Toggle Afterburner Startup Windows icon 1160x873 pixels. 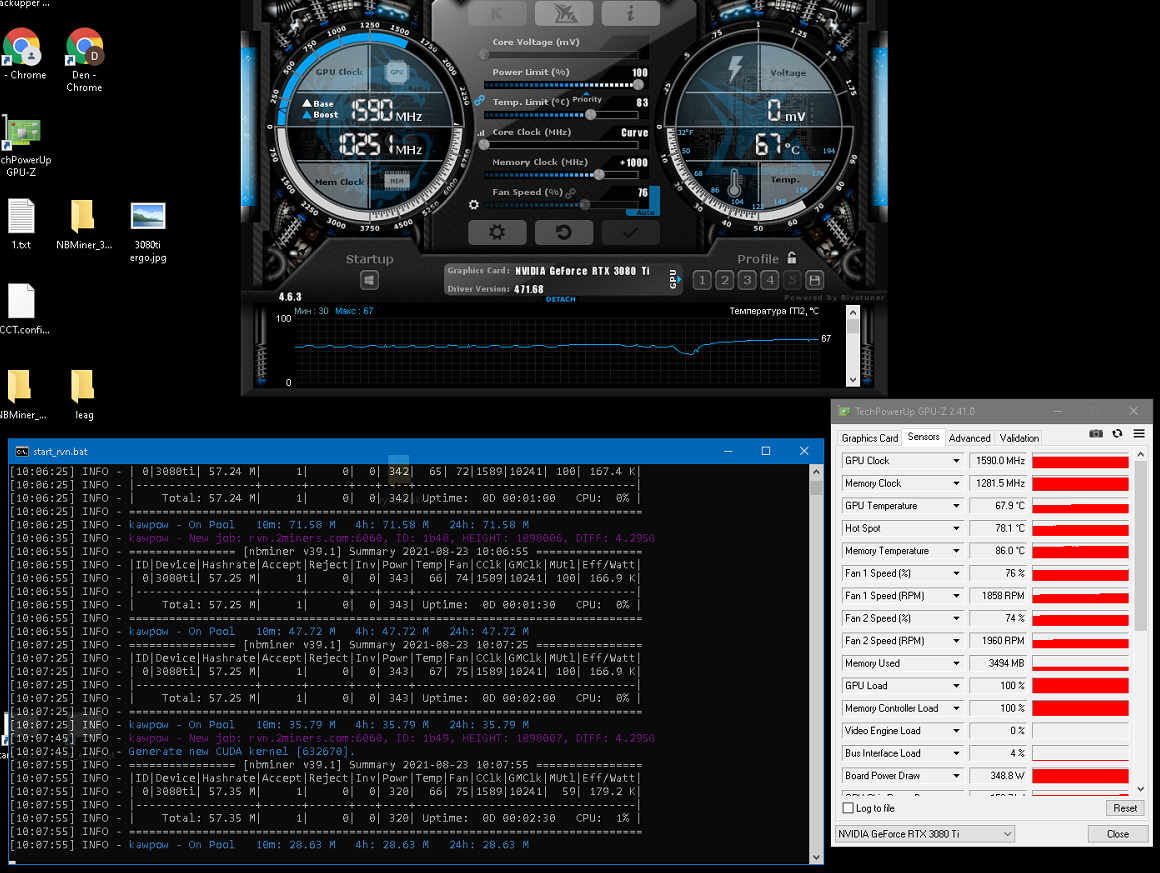click(x=369, y=280)
